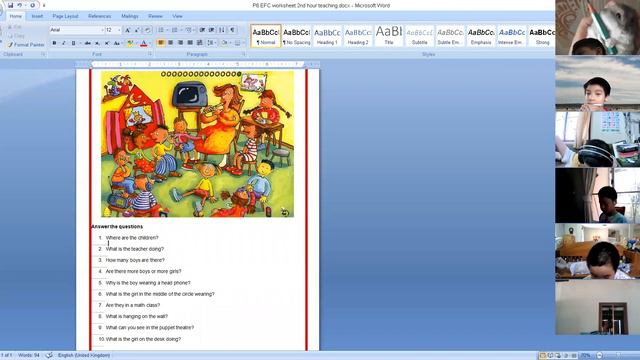Viewport: 640px width, 360px height.
Task: Open the Clipboard dialog launcher
Action: click(43, 54)
